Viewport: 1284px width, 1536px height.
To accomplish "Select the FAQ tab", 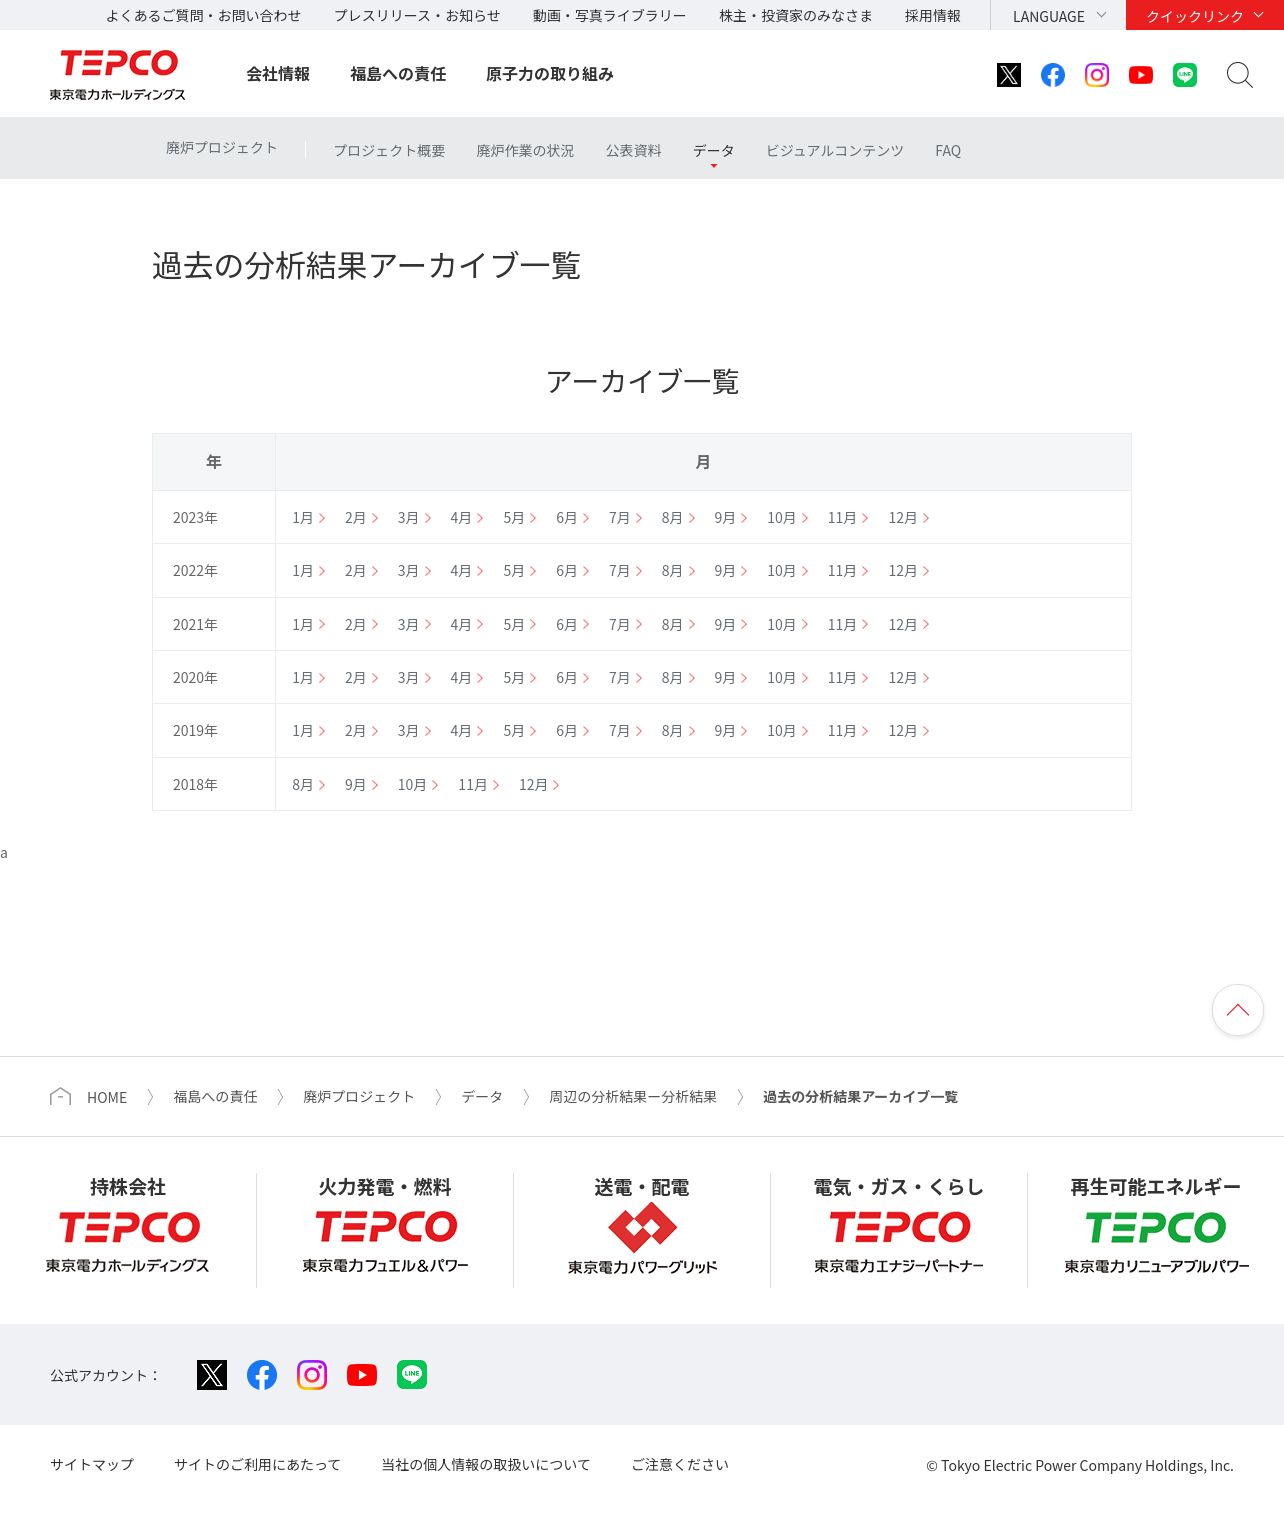I will point(948,151).
